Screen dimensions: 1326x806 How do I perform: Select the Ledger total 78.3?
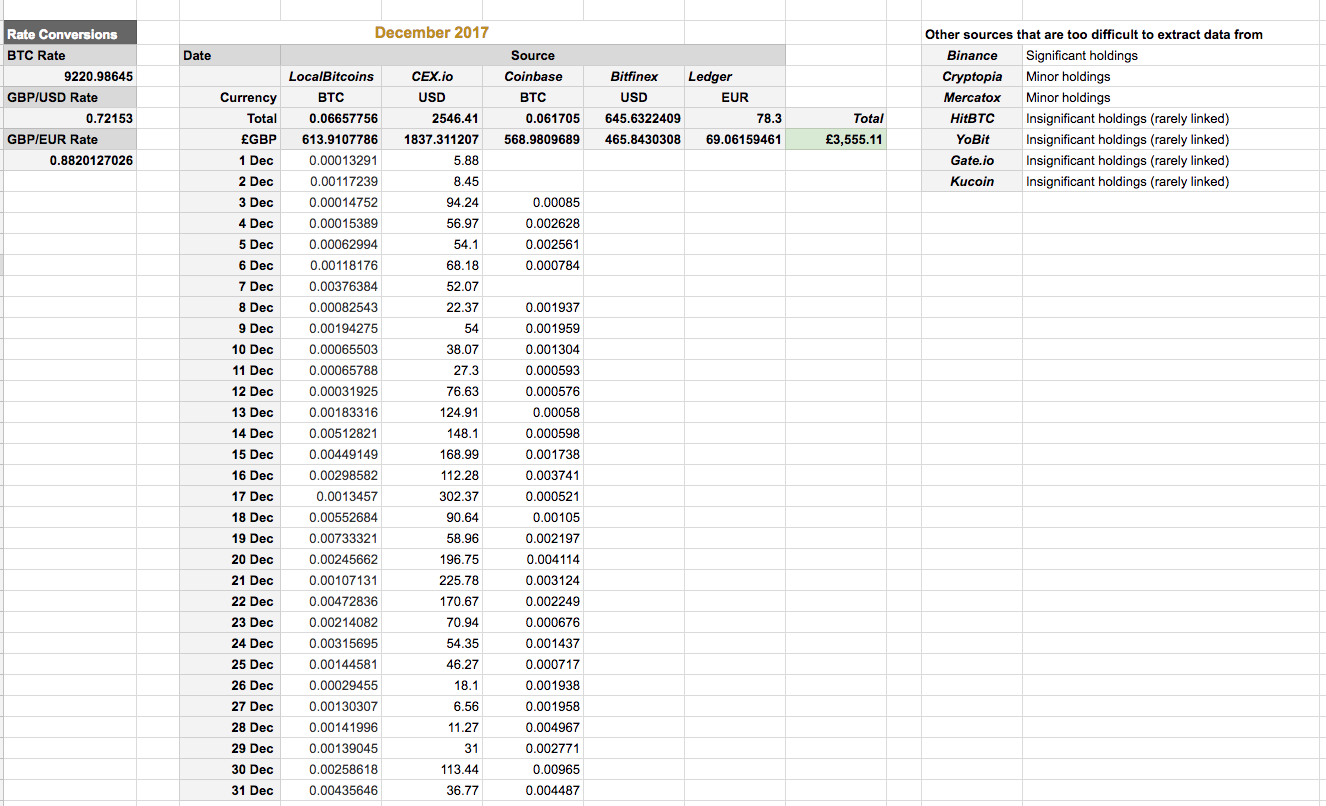735,118
